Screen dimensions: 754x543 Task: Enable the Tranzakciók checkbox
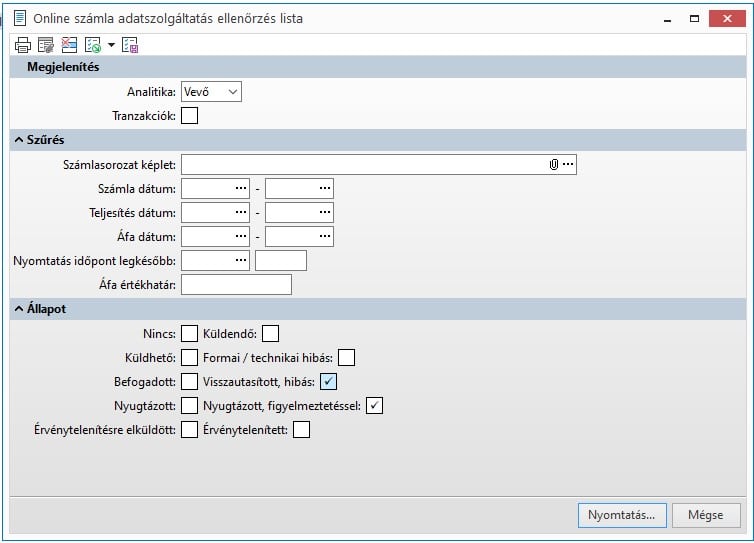[x=189, y=115]
